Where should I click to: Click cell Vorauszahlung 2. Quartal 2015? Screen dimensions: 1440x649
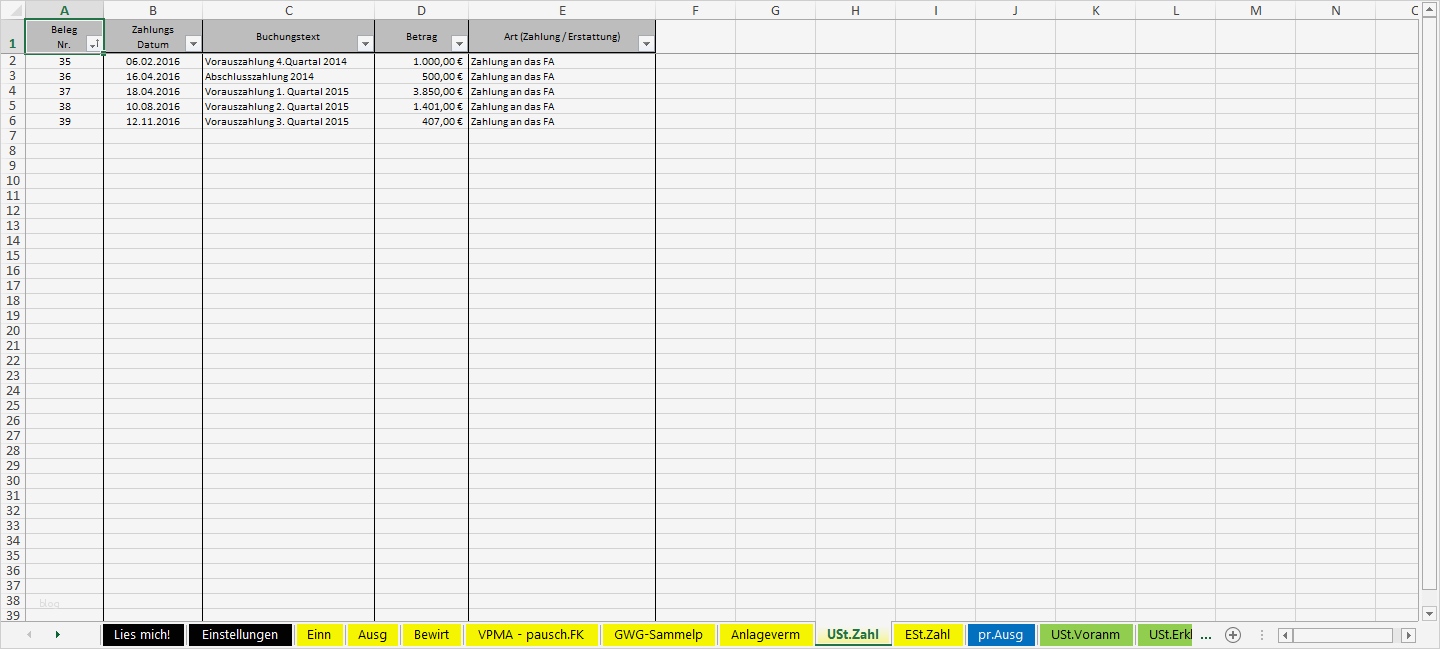tap(289, 106)
